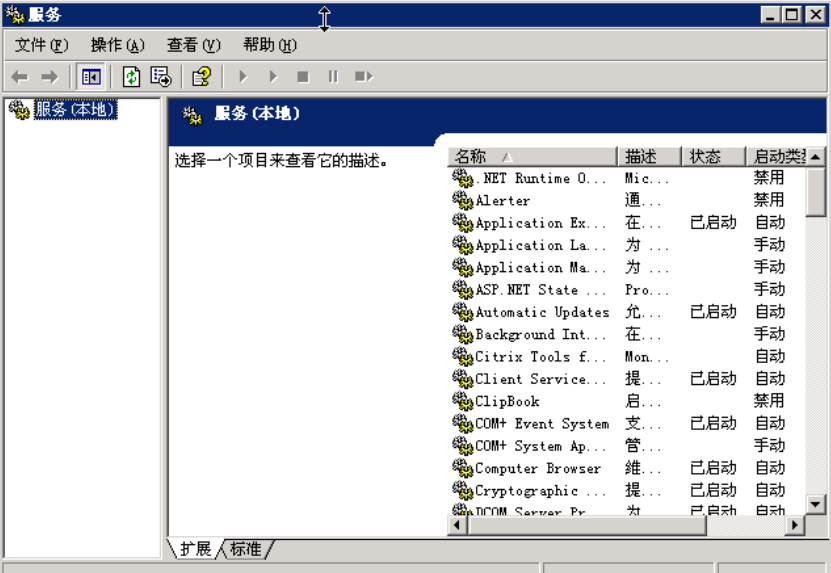This screenshot has height=573, width=831.
Task: Sort by the 状态 column header
Action: (x=714, y=156)
